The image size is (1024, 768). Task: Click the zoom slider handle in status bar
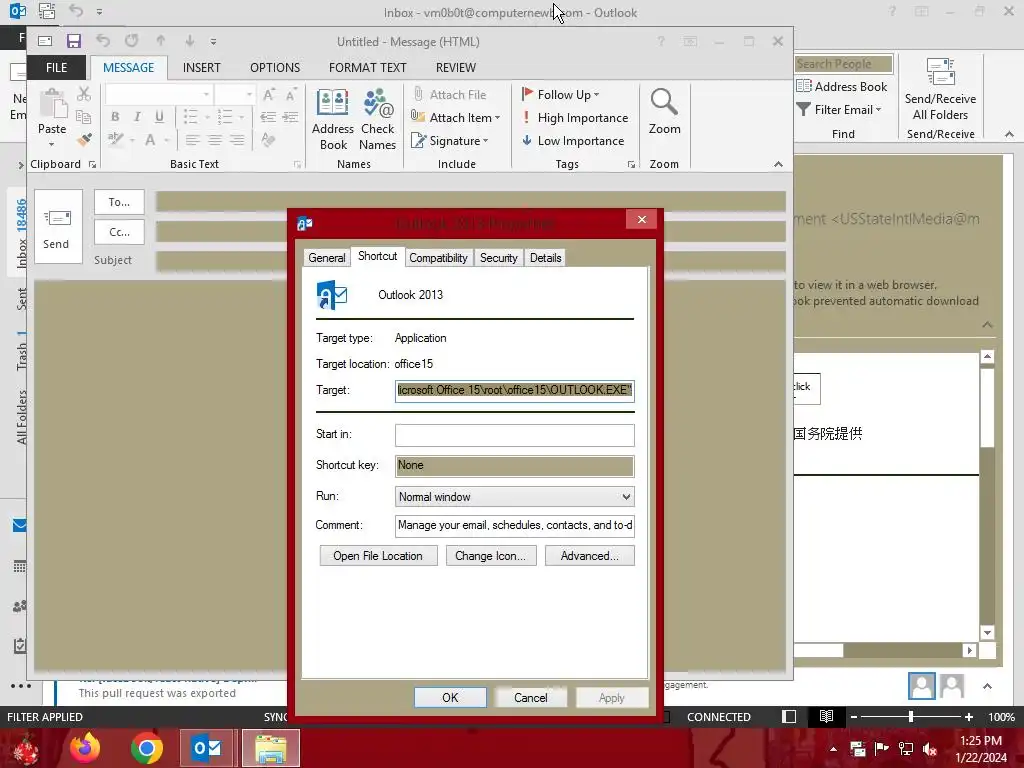(x=911, y=717)
